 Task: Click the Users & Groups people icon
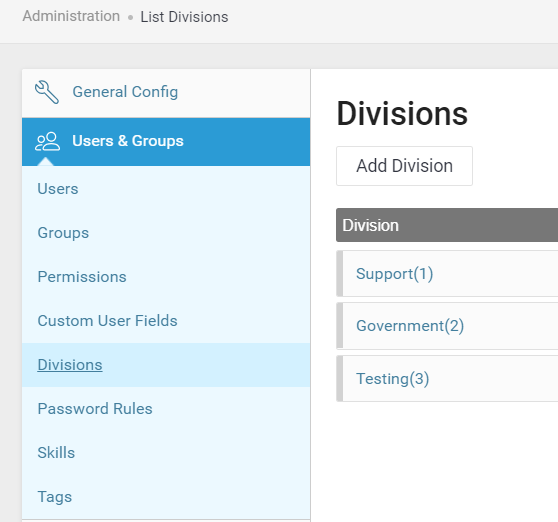tap(47, 142)
